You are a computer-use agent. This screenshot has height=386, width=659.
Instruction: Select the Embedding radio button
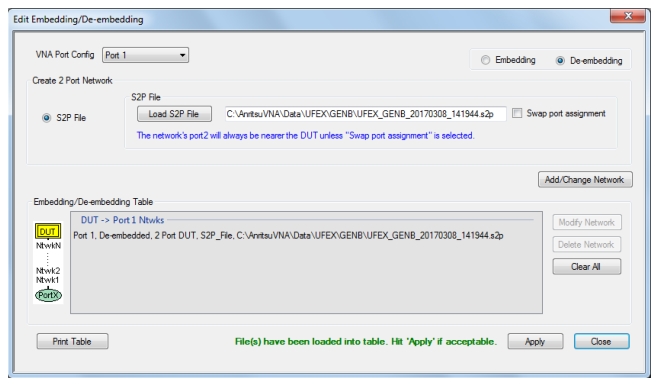point(485,60)
